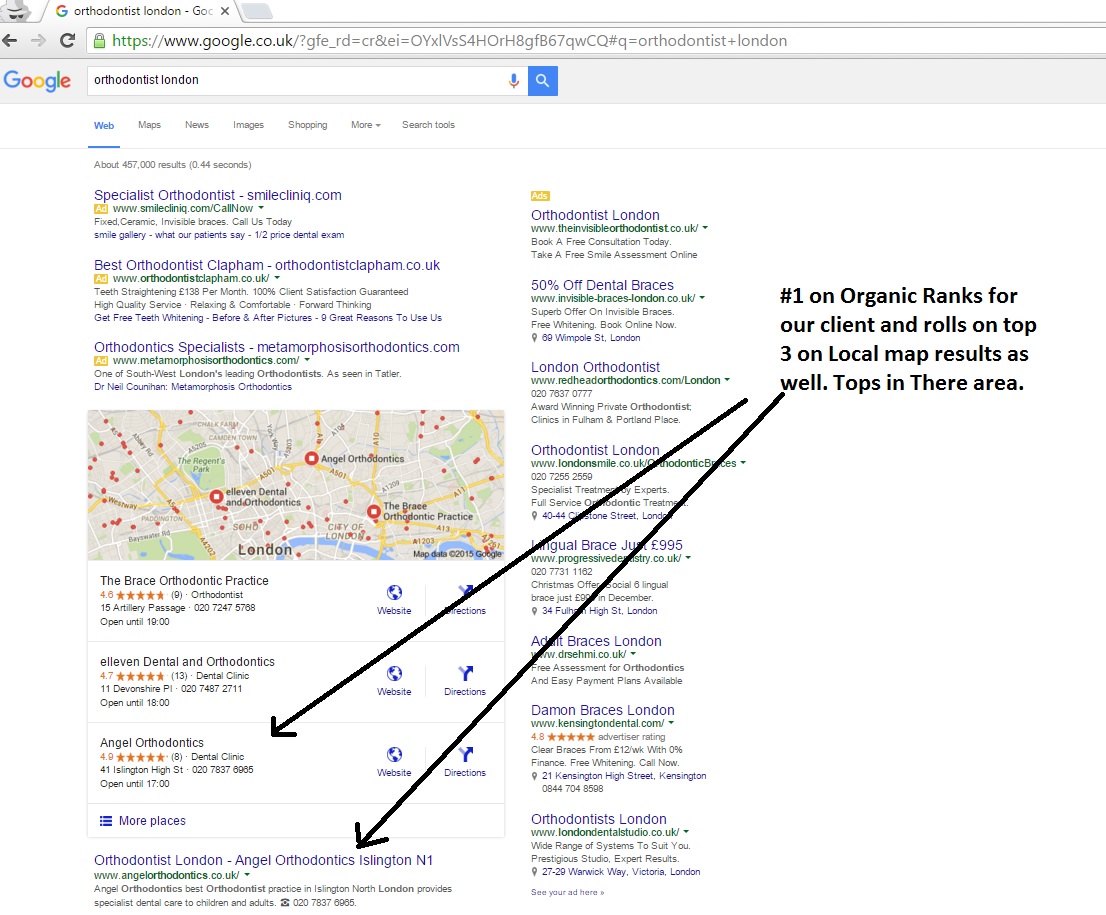Click Dr Neil Counihan sitelink

click(193, 387)
